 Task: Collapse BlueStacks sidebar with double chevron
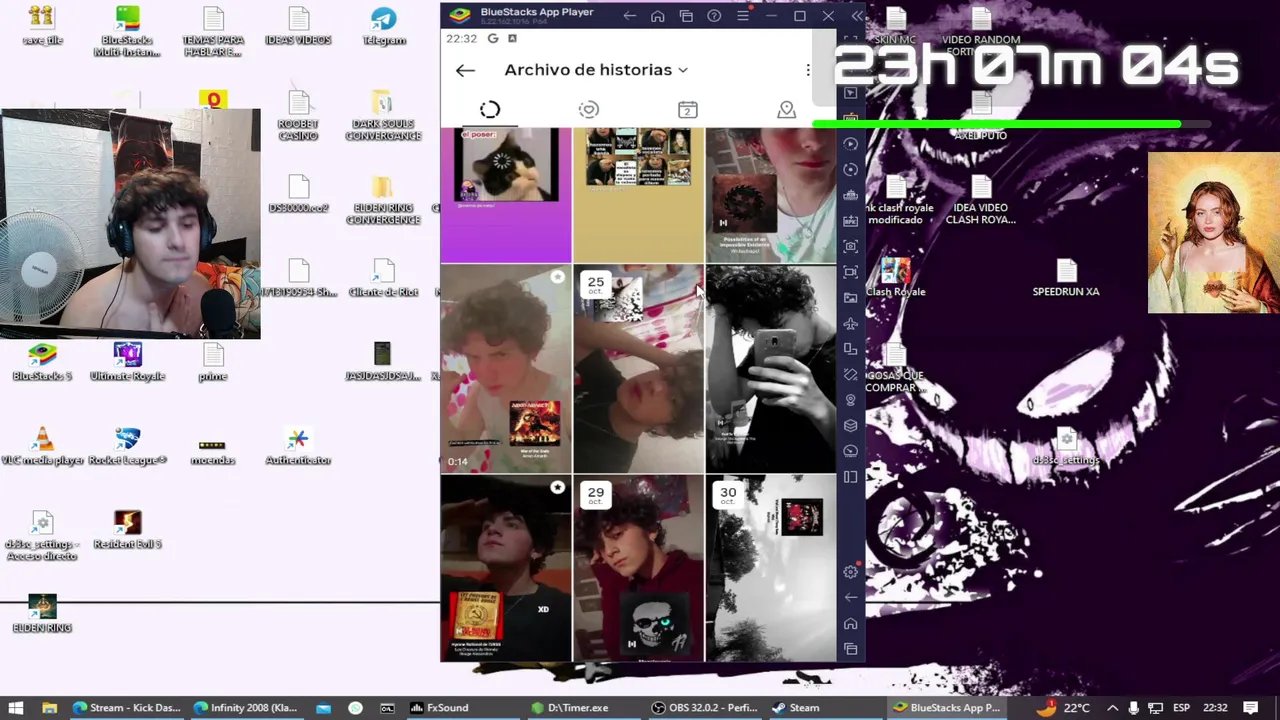click(857, 16)
